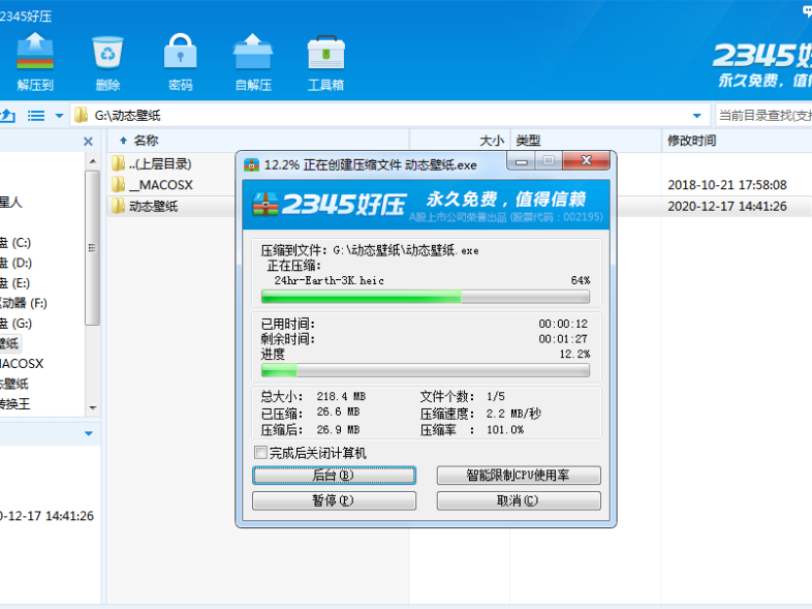Click the 取消(C) cancel button
This screenshot has width=812, height=609.
pyautogui.click(x=518, y=500)
